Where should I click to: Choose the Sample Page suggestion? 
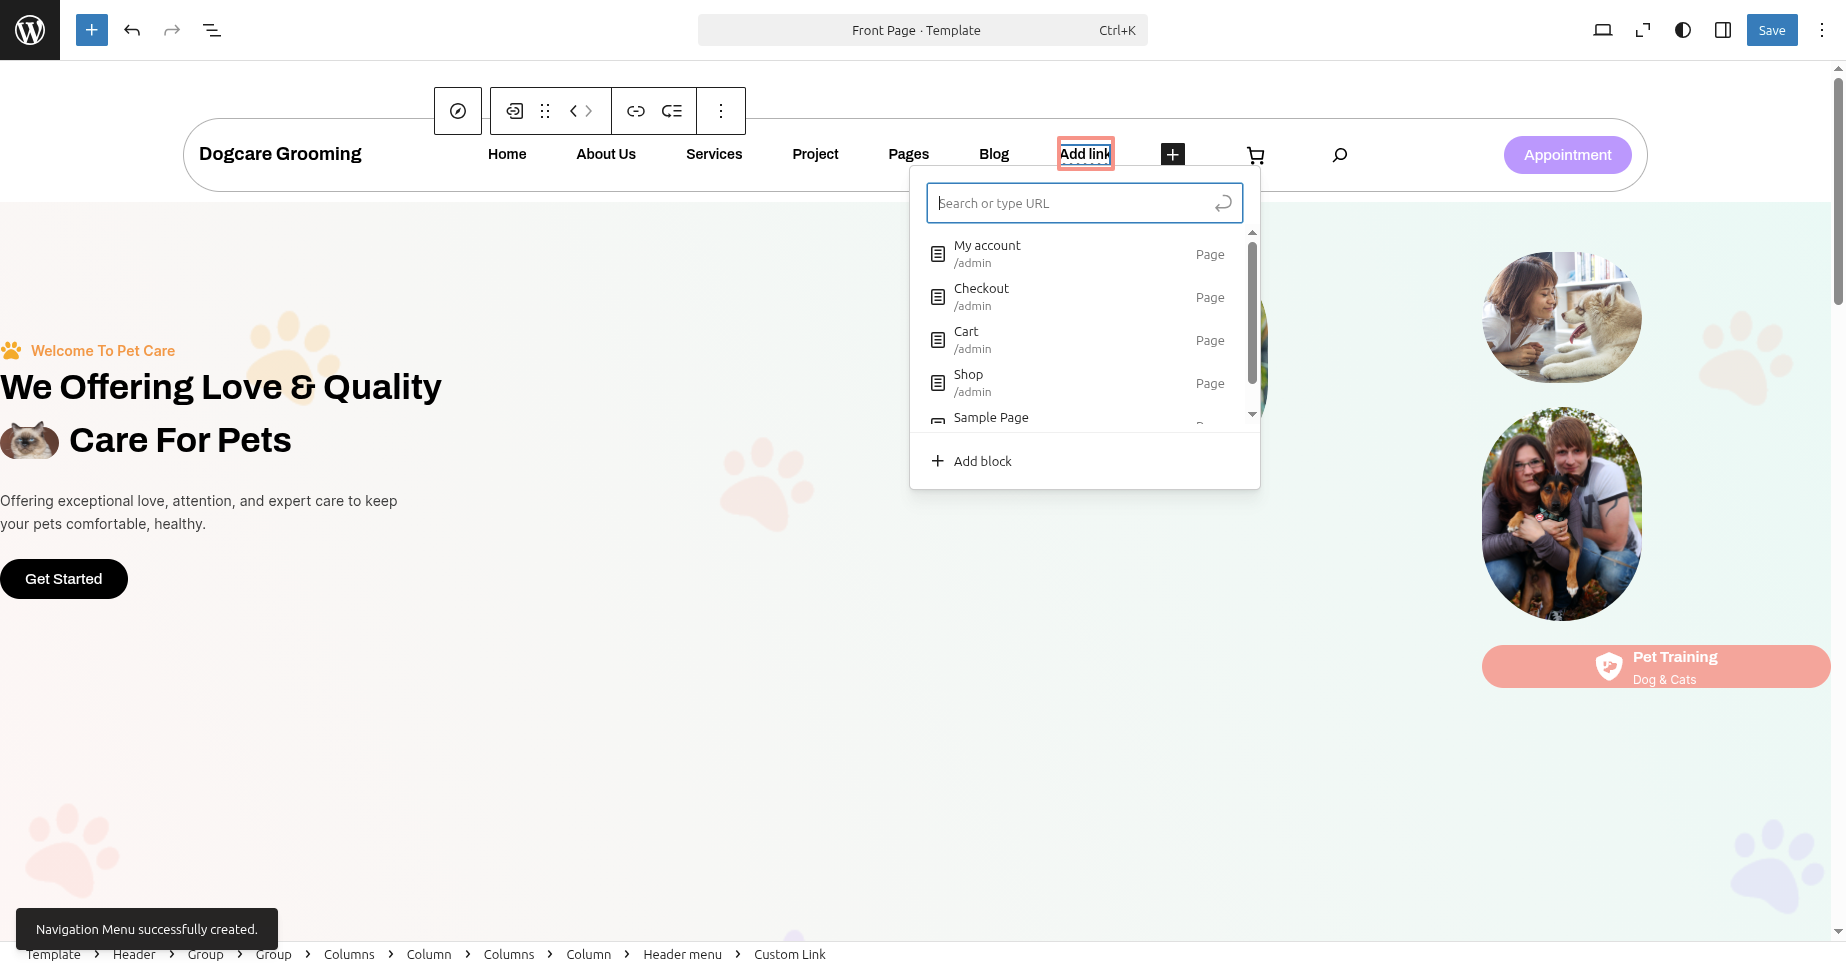point(1078,418)
